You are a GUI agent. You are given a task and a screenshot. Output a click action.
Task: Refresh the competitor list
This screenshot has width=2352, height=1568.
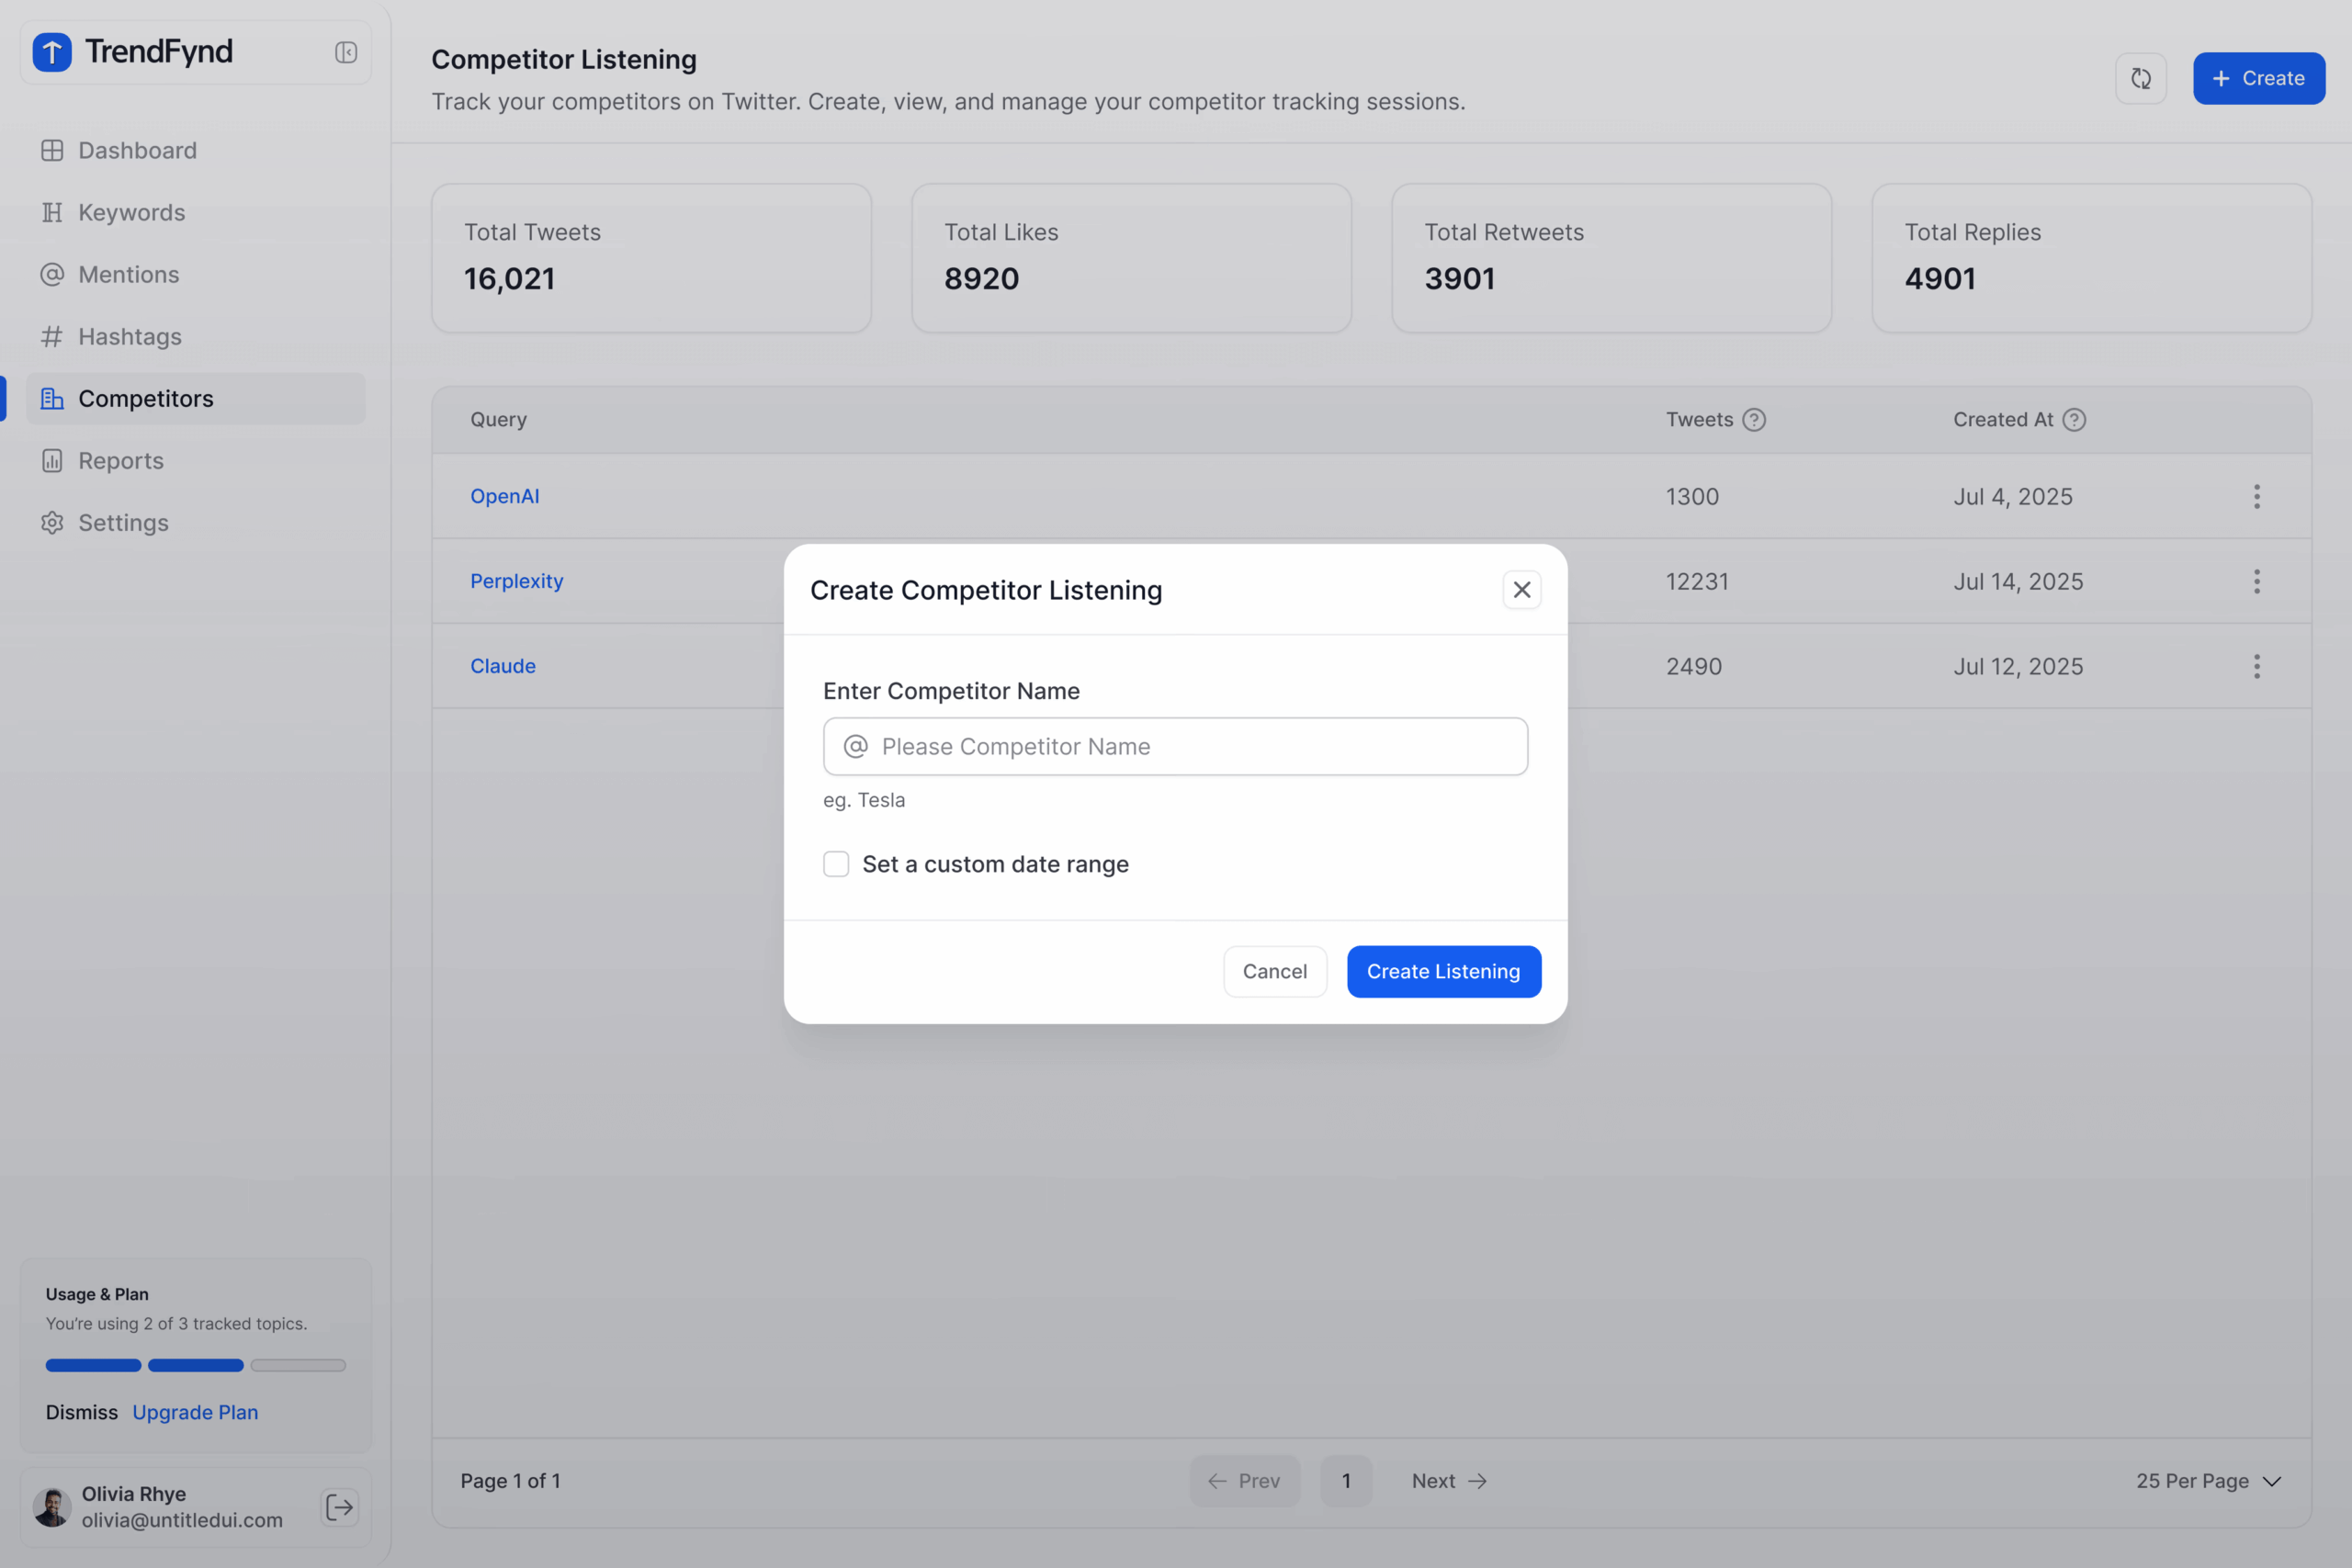point(2141,78)
